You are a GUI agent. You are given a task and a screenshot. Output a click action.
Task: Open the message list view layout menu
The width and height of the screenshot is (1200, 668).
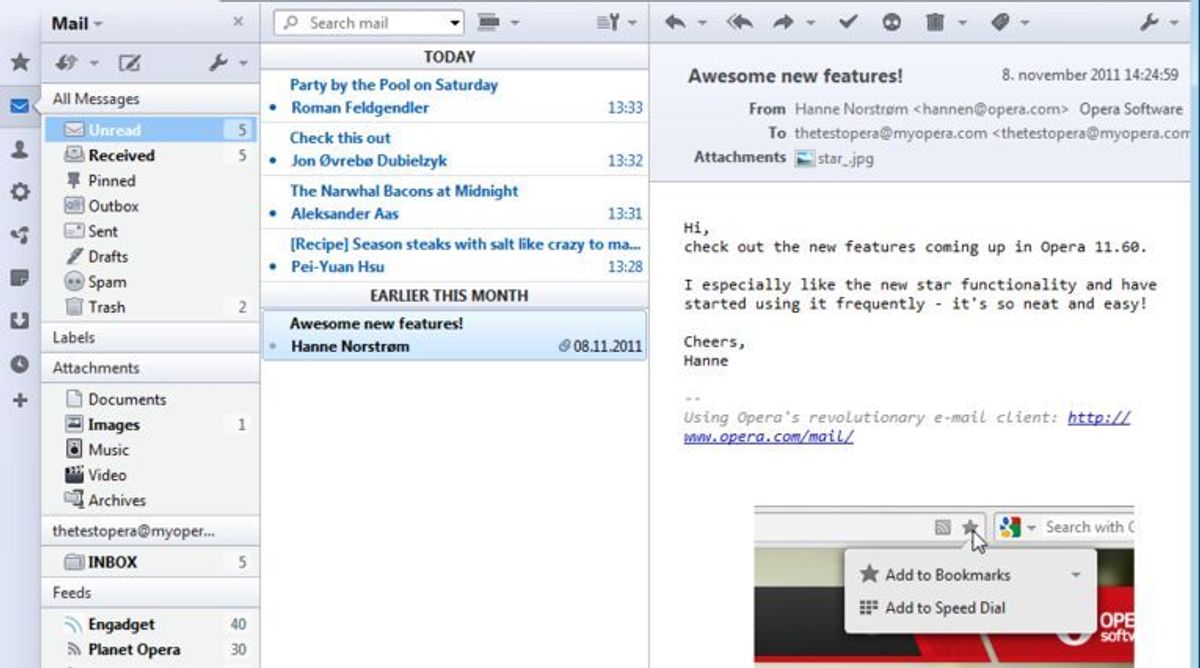tap(487, 22)
